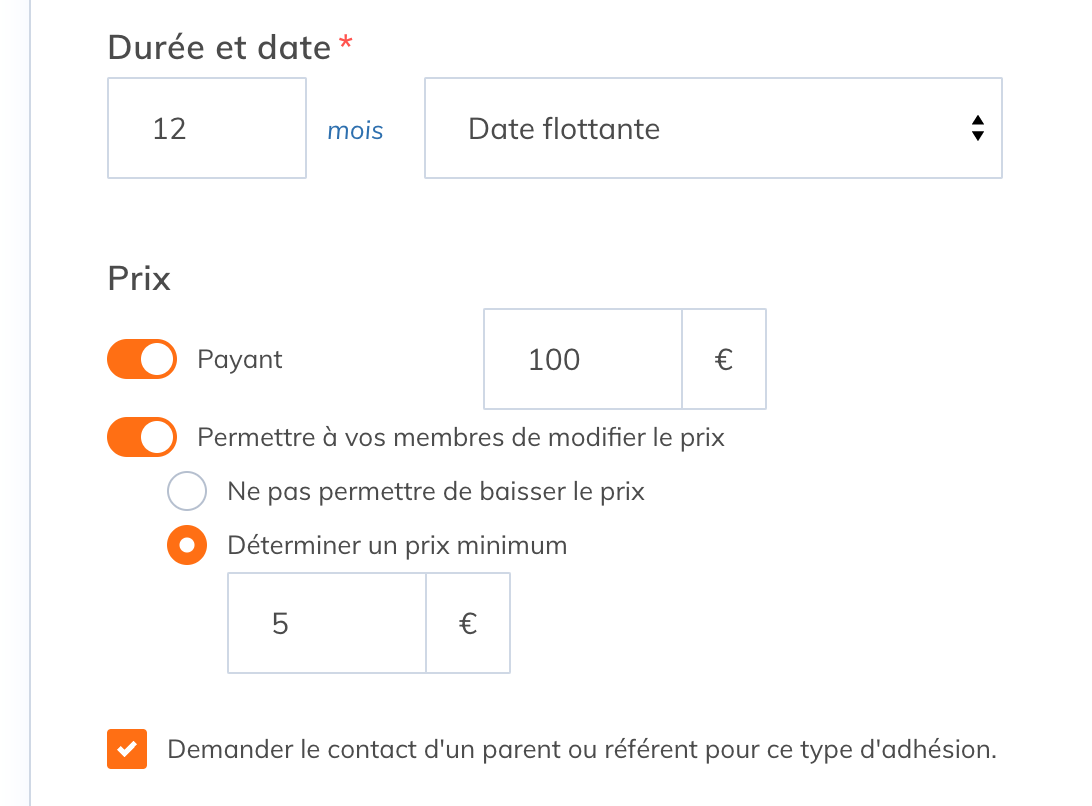Click the minimum price field showing 5
The width and height of the screenshot is (1092, 806).
327,623
